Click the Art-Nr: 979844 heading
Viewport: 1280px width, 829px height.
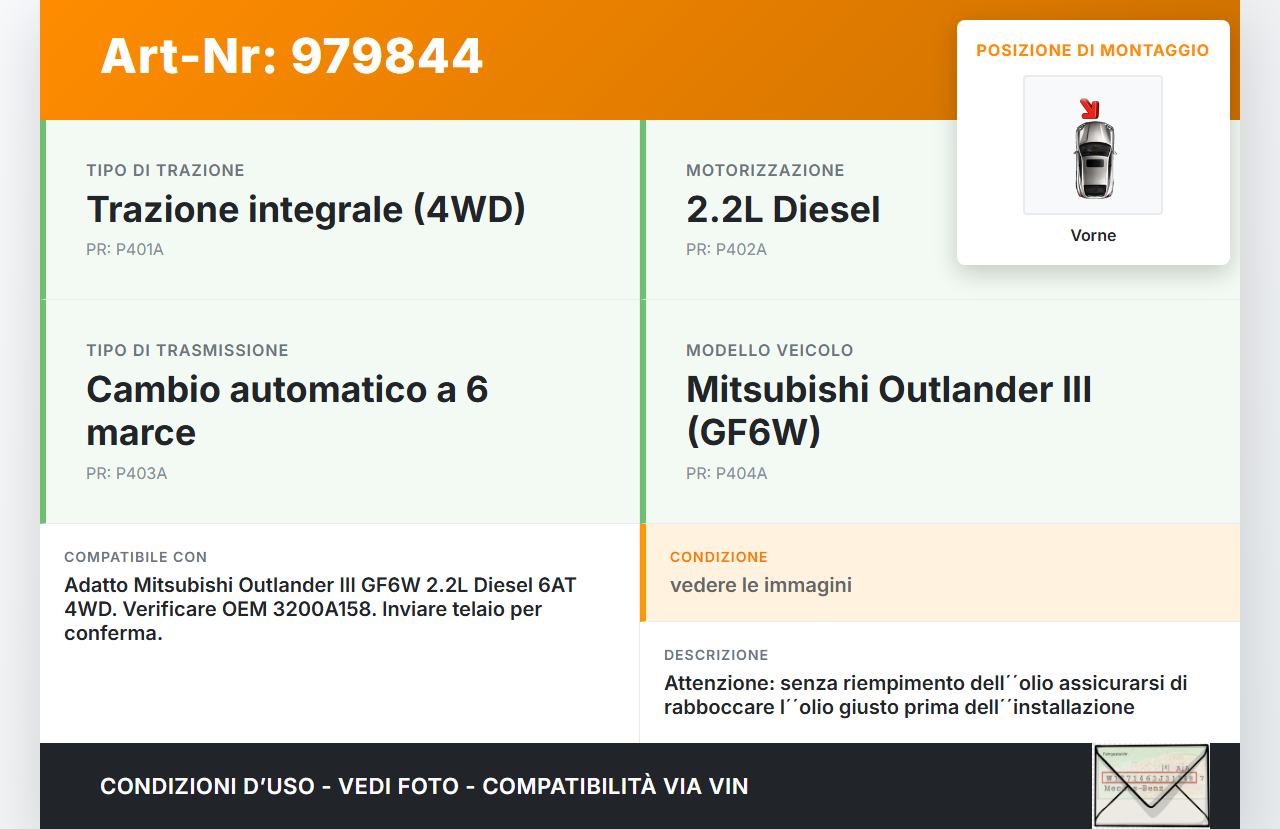coord(291,57)
